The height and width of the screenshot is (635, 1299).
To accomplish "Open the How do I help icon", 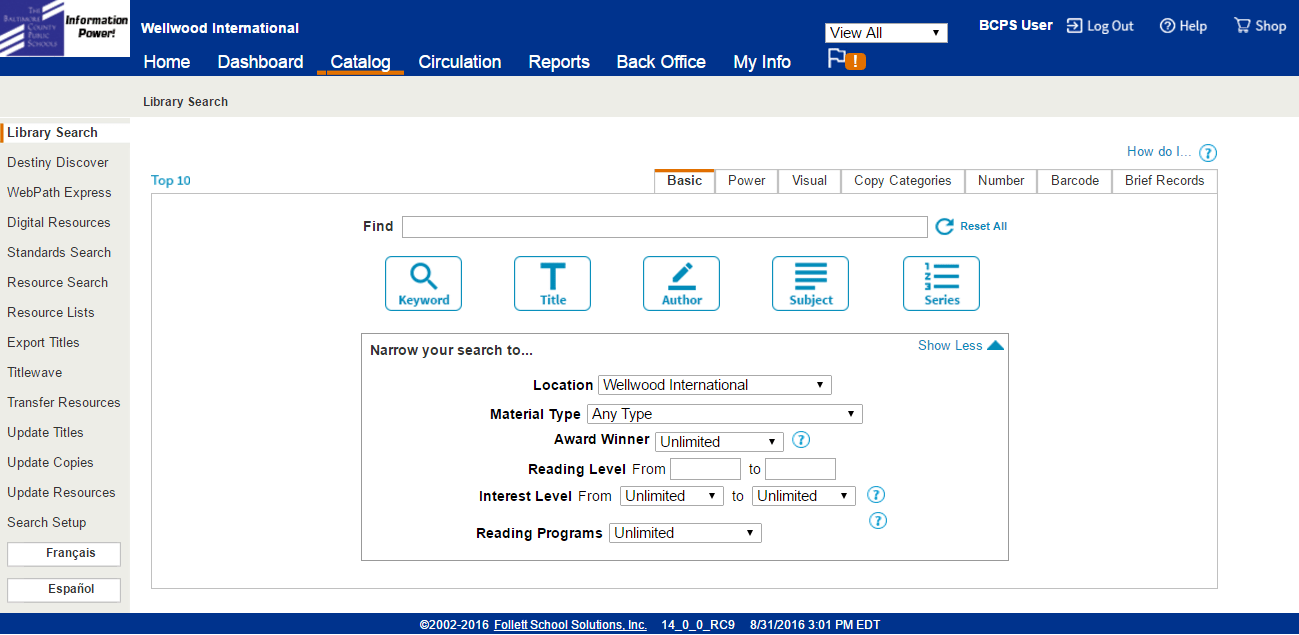I will pyautogui.click(x=1207, y=152).
